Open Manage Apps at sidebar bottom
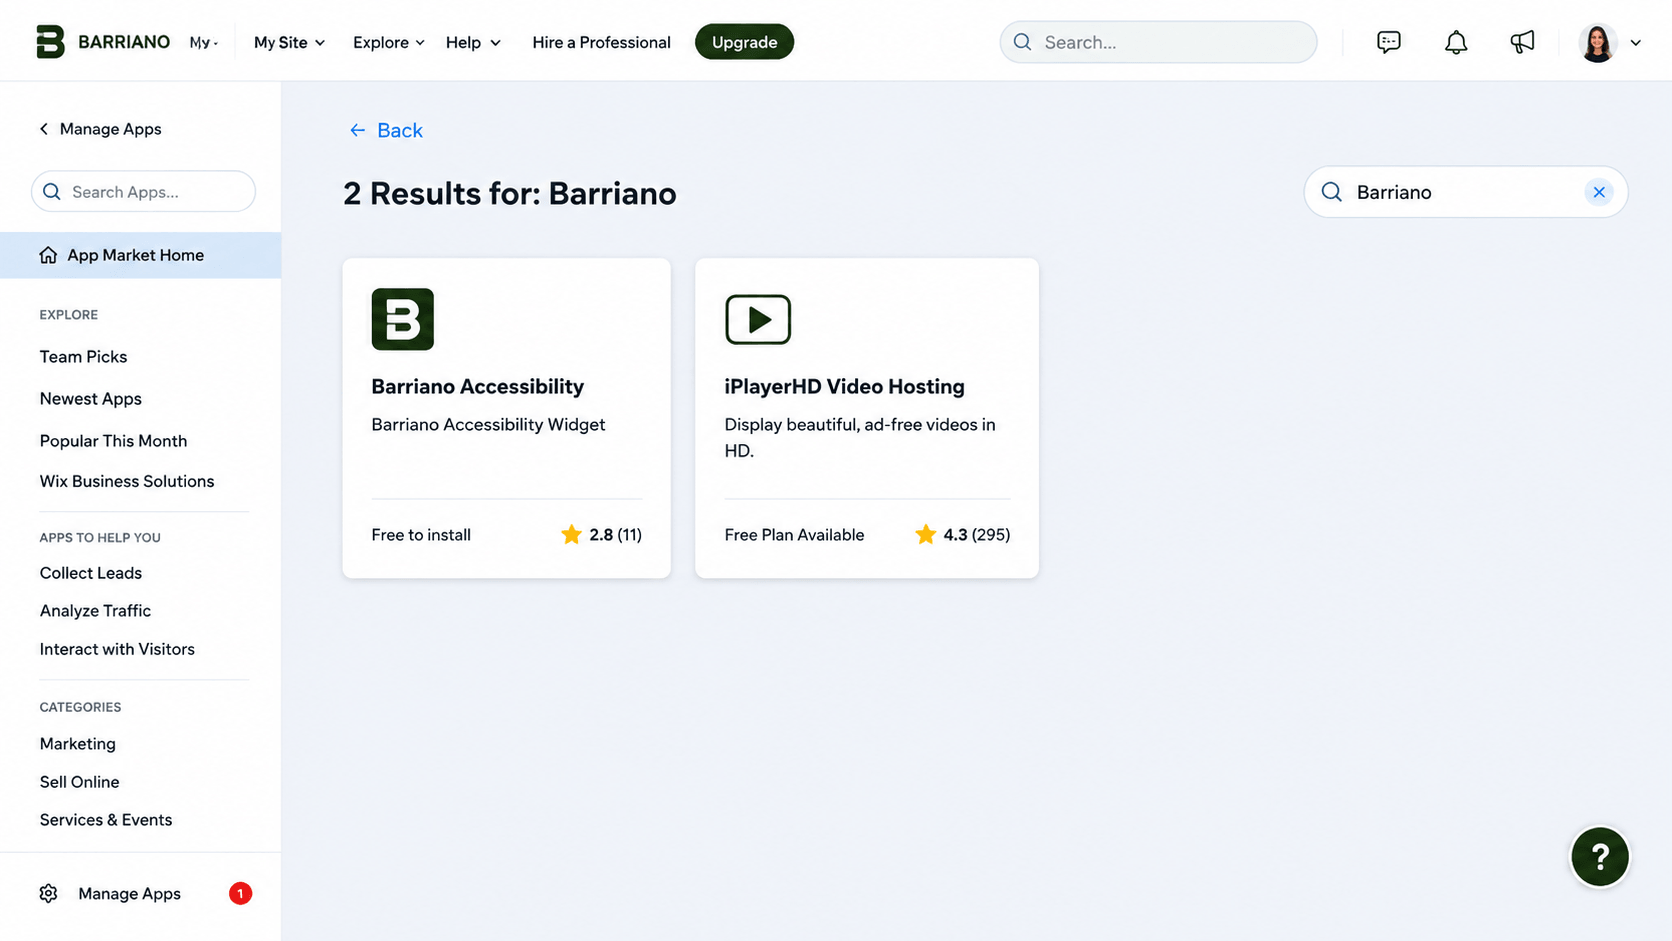The height and width of the screenshot is (941, 1672). [129, 893]
